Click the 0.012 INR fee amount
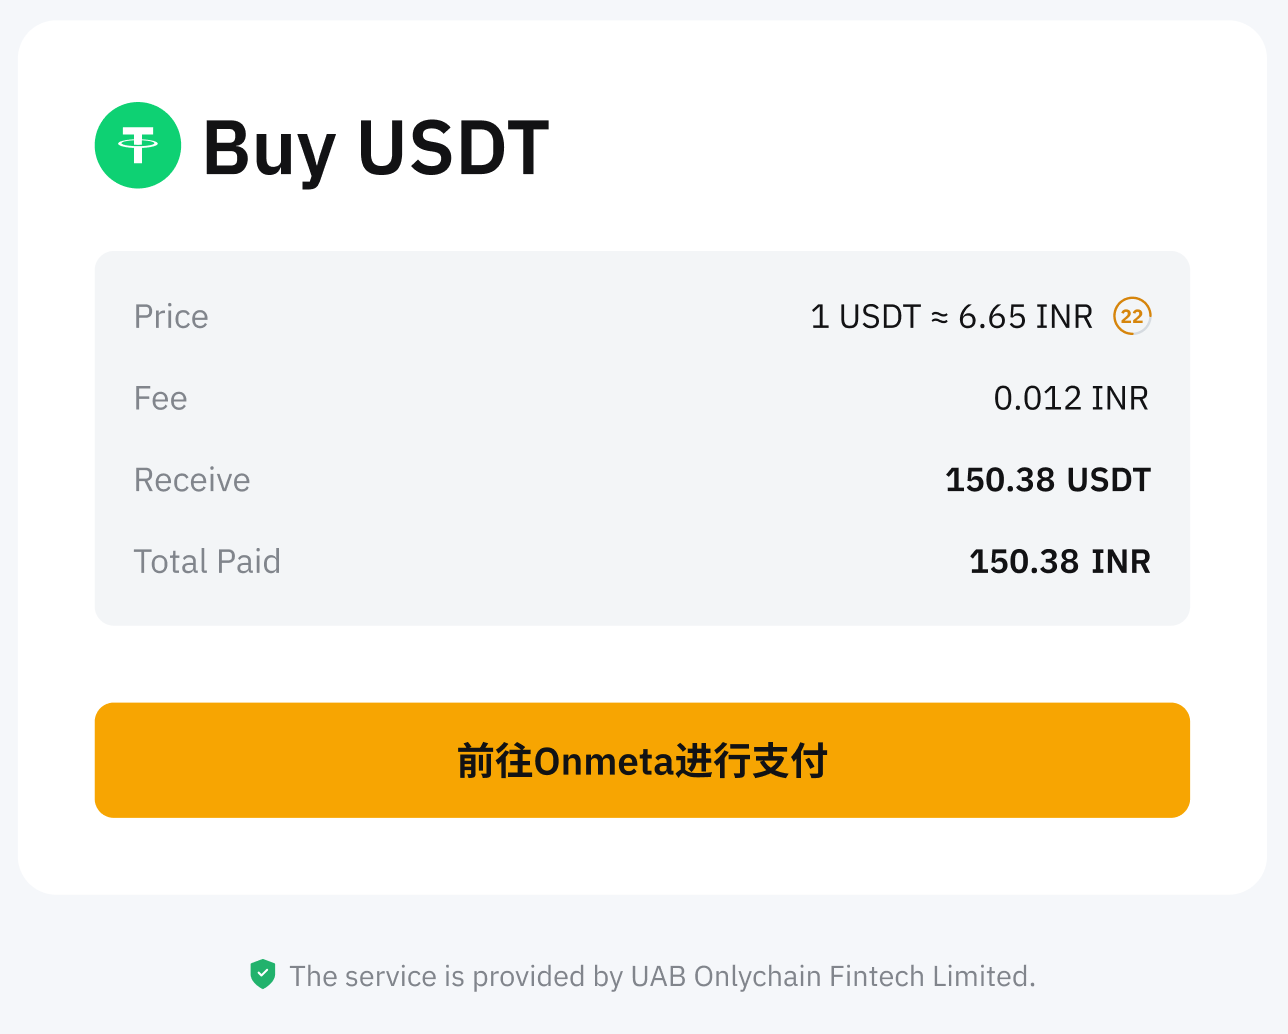The image size is (1288, 1034). [x=1070, y=399]
